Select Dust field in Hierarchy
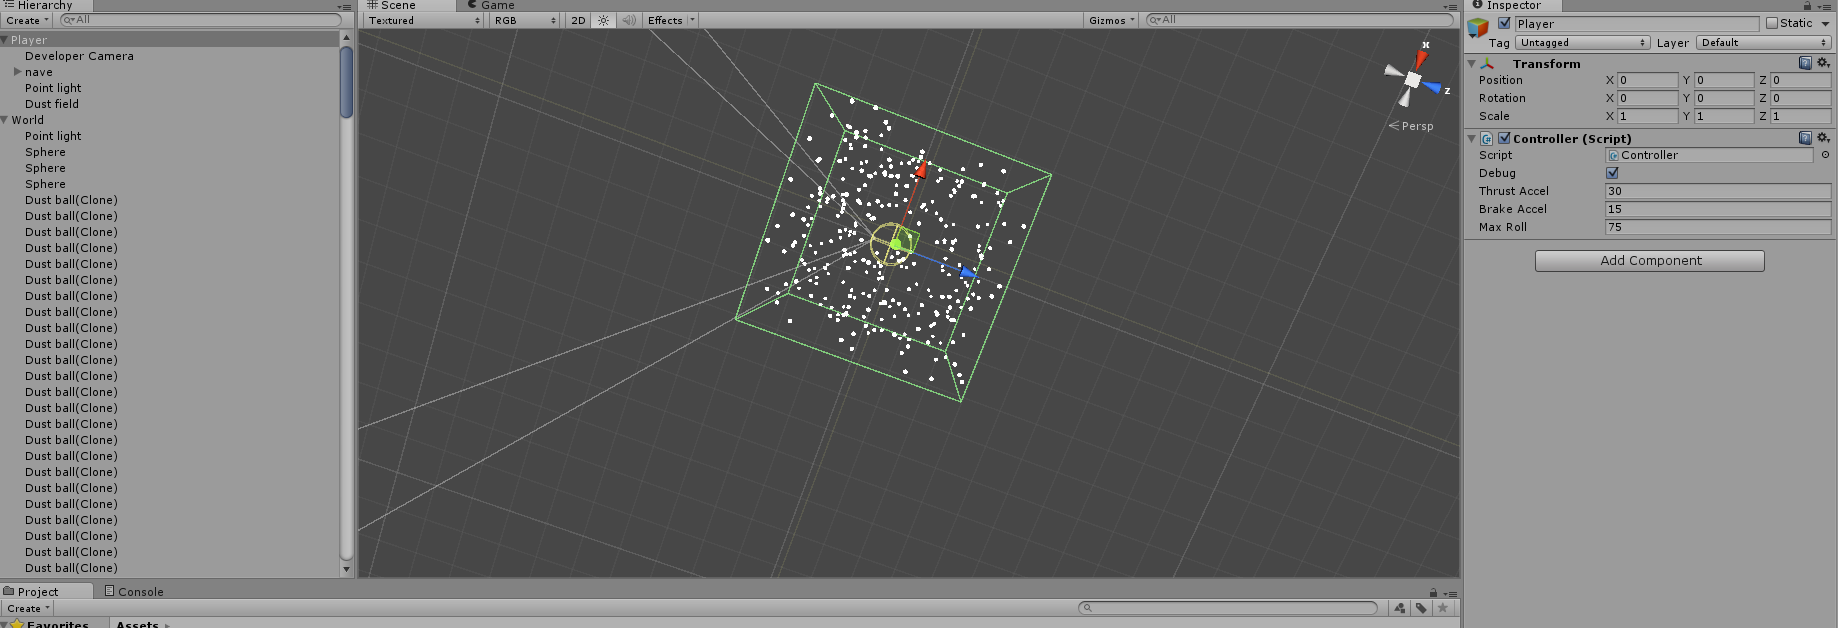 coord(52,104)
